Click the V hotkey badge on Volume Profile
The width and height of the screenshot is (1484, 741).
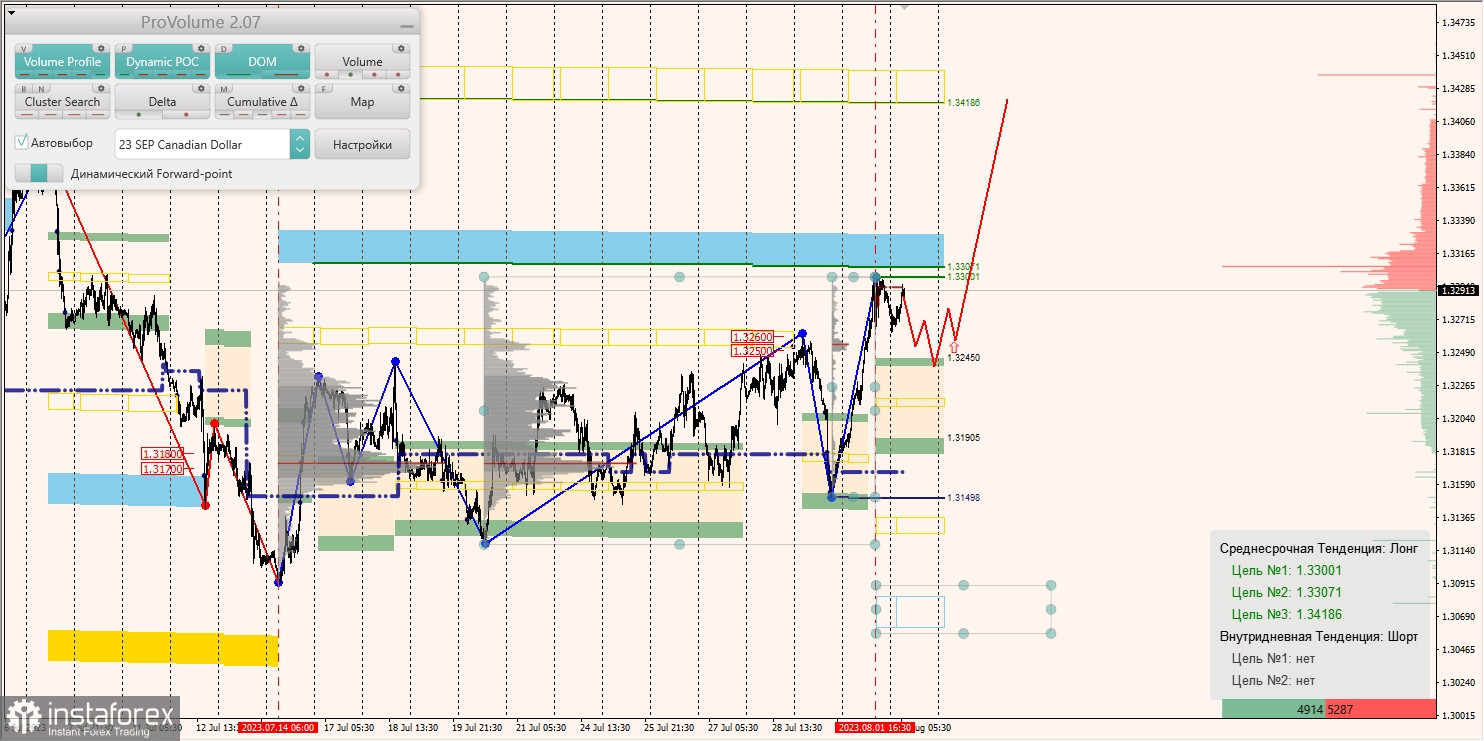click(24, 49)
